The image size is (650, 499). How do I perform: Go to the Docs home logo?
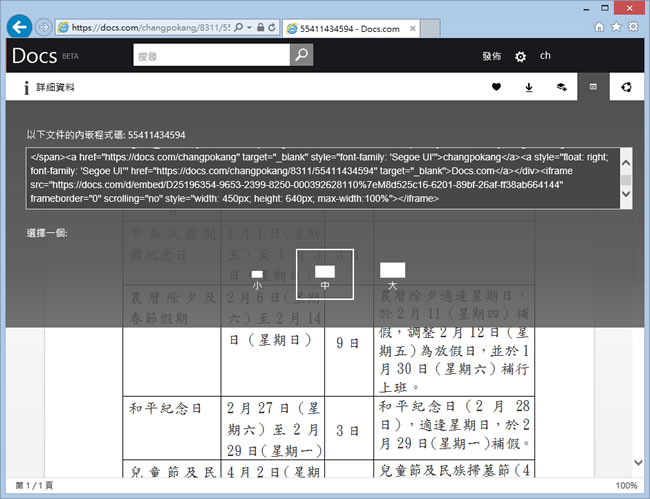point(34,56)
